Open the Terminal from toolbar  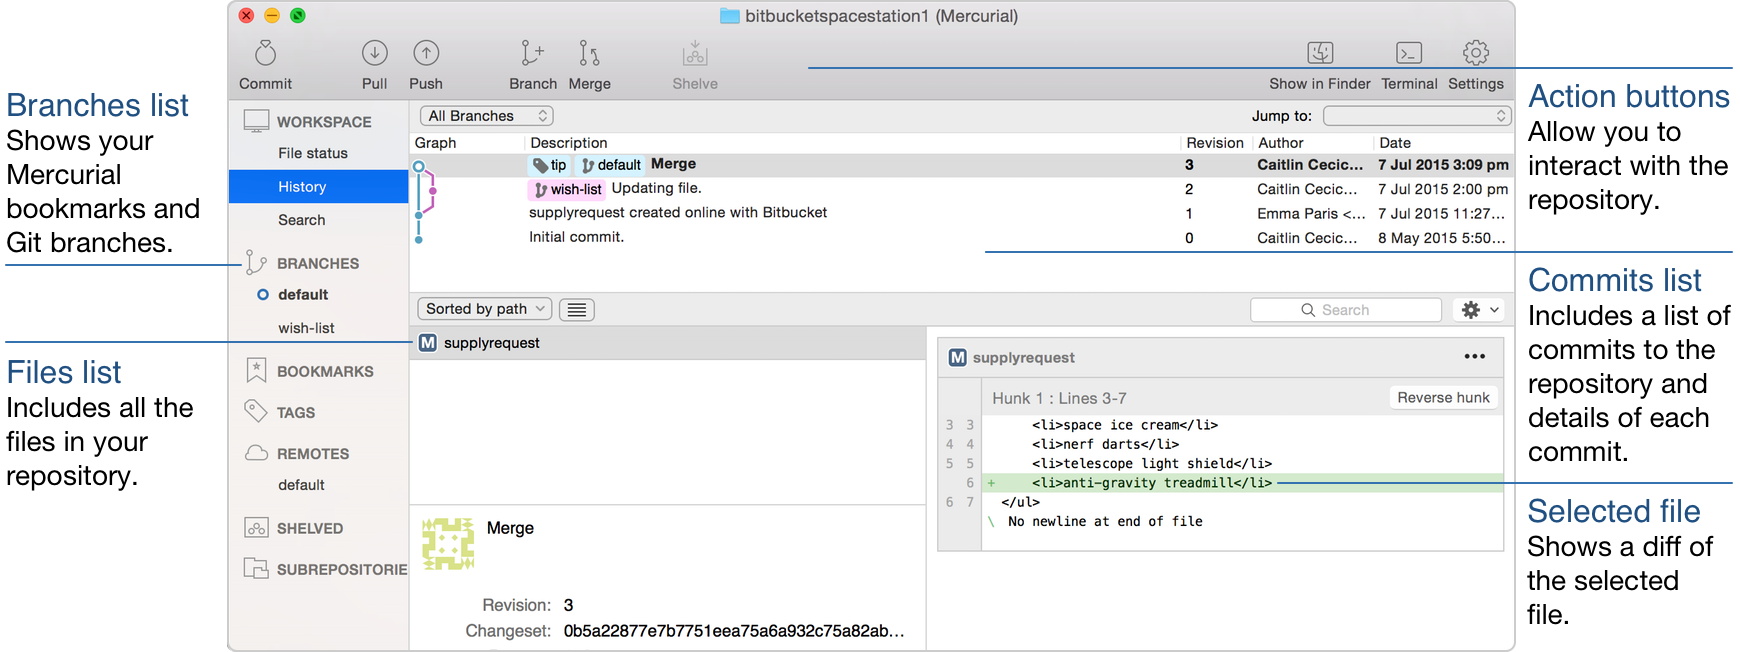coord(1409,53)
